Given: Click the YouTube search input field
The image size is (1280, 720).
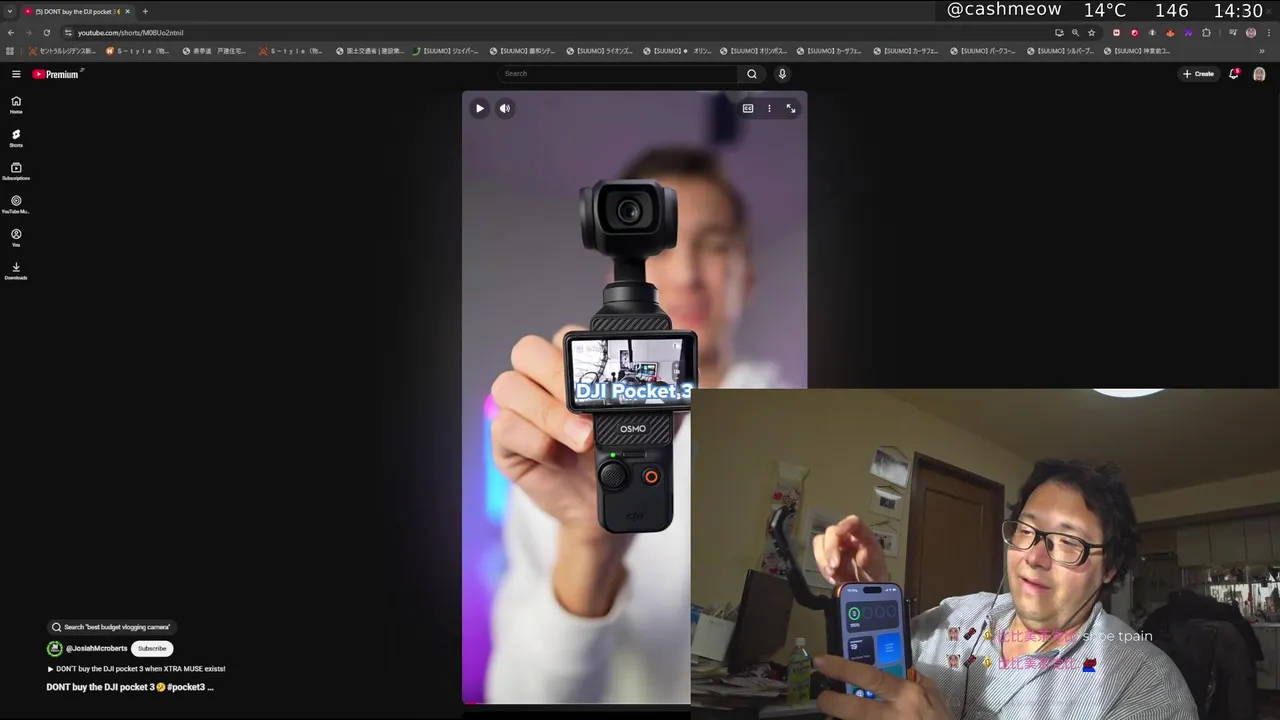Looking at the screenshot, I should point(620,74).
